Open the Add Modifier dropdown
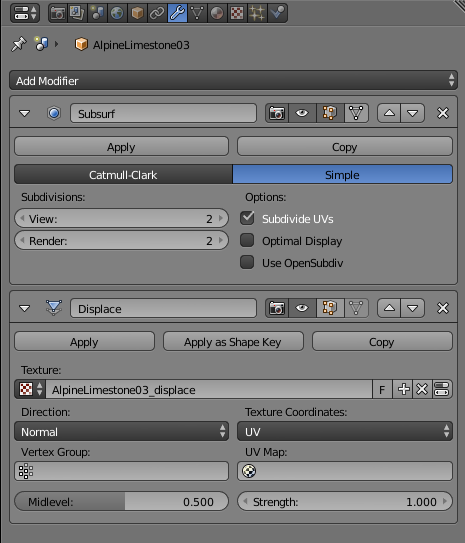This screenshot has width=465, height=543. pyautogui.click(x=233, y=80)
